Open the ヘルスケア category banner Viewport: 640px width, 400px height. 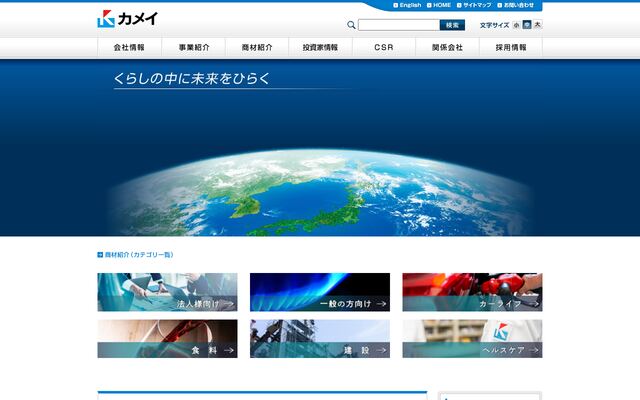[472, 339]
